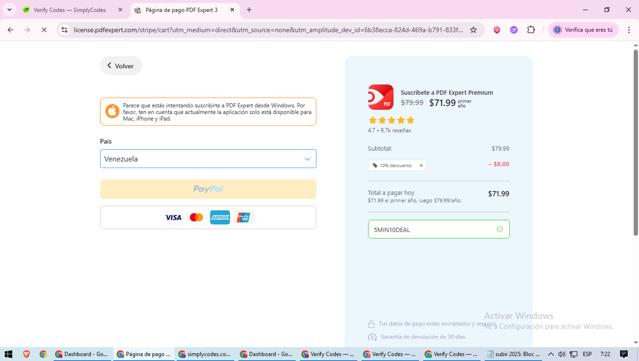The height and width of the screenshot is (361, 639).
Task: Click the promo code apply circle icon
Action: (500, 229)
